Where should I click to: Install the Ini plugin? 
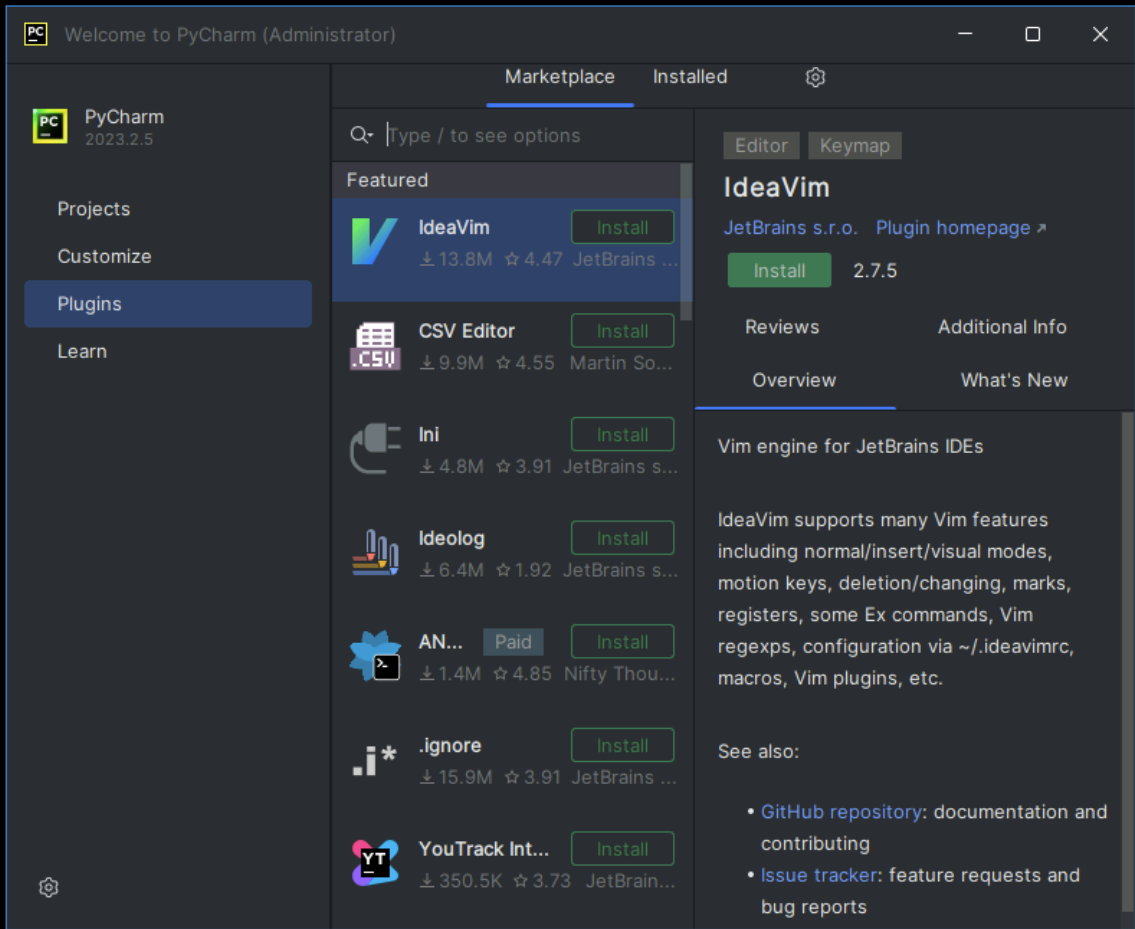point(623,434)
